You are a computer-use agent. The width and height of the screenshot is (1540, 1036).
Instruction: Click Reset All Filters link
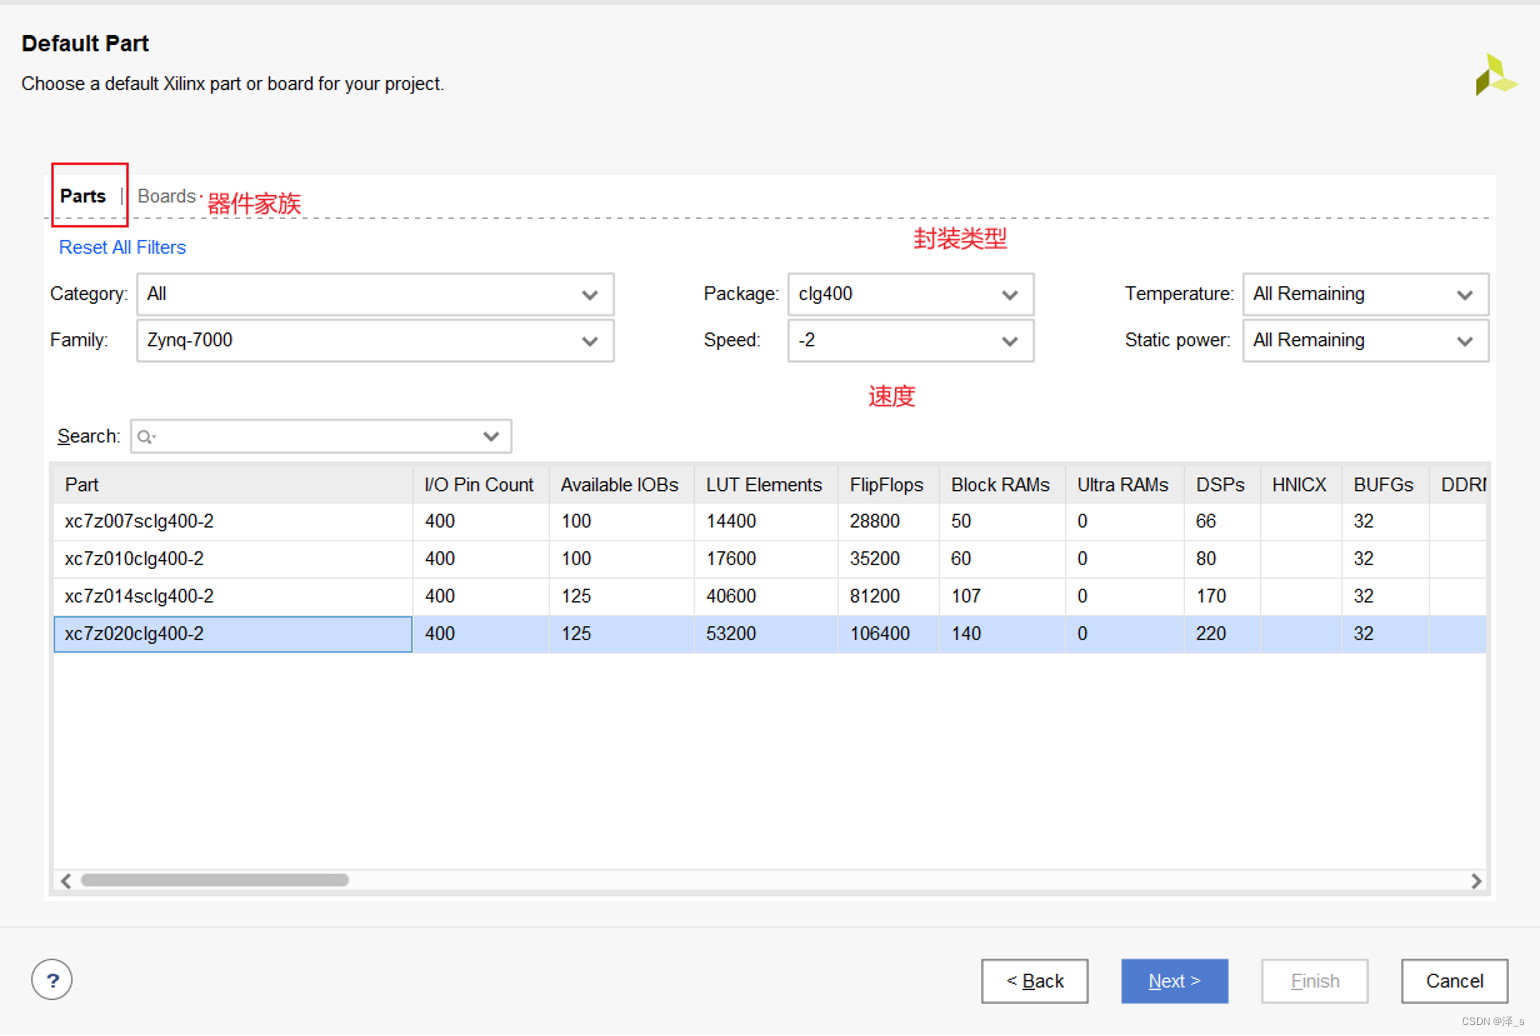click(122, 247)
